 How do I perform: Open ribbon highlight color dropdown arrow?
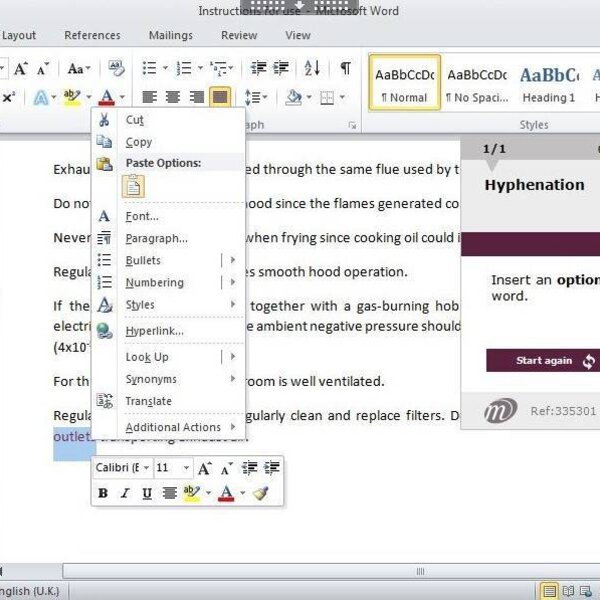[x=88, y=97]
